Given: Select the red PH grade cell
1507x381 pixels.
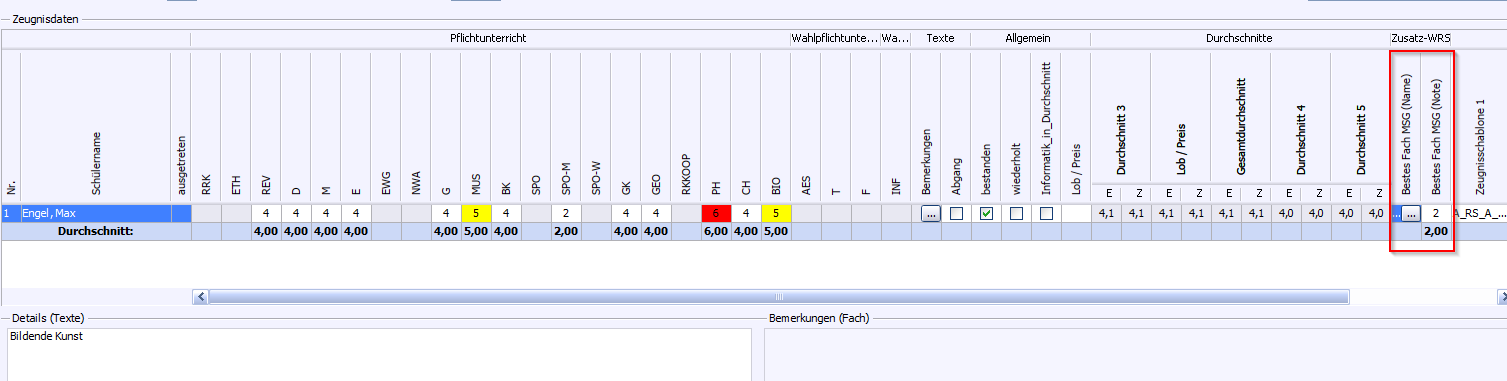Looking at the screenshot, I should click(x=716, y=213).
